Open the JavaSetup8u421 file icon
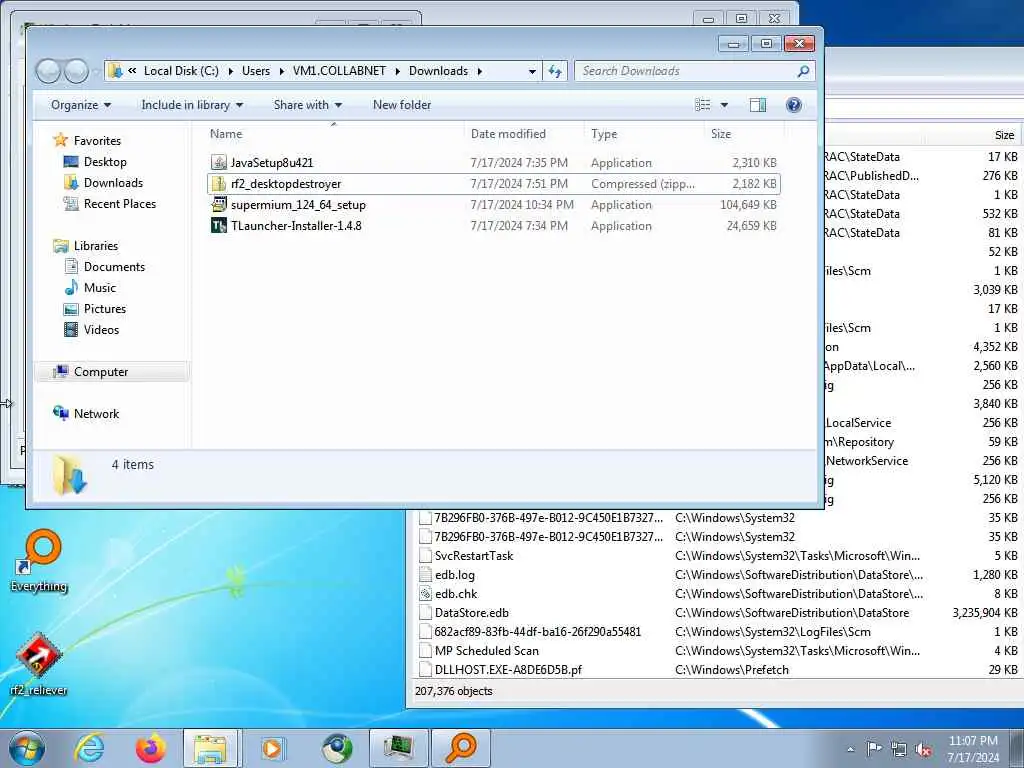This screenshot has height=768, width=1024. coord(219,163)
